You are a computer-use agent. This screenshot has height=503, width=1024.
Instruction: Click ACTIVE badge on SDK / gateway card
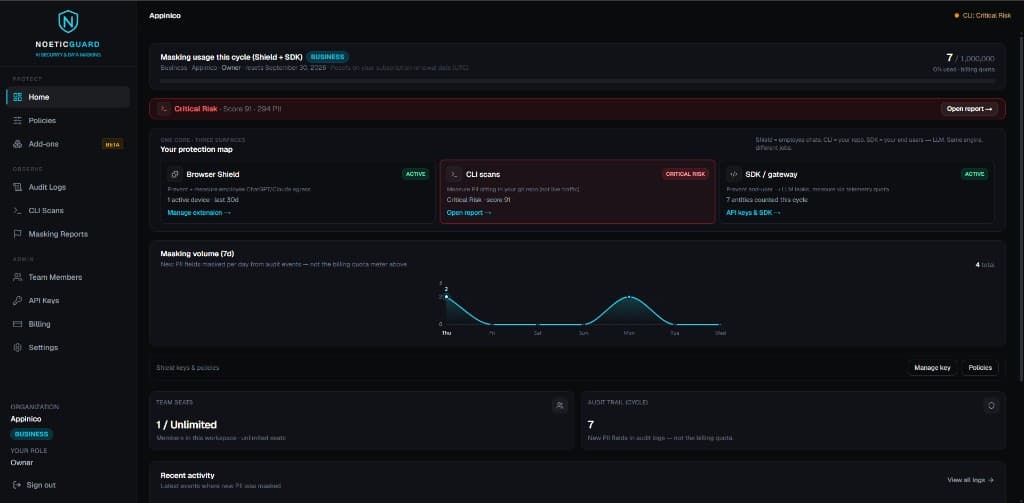974,174
